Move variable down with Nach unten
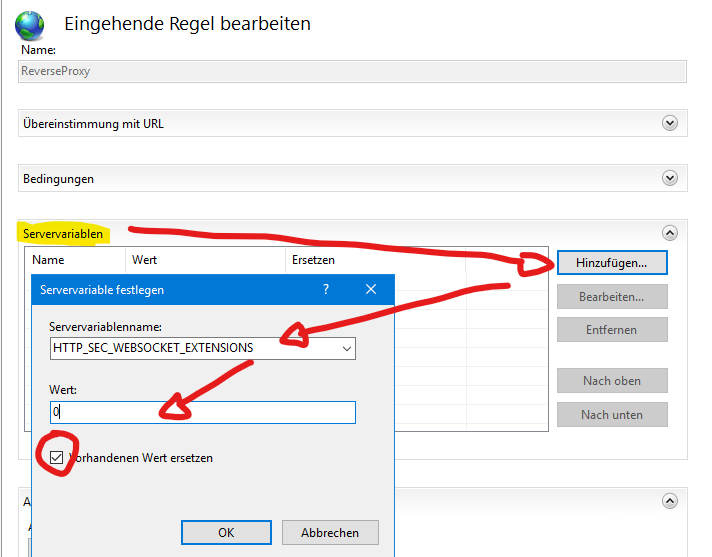Screen dimensions: 712x557 pyautogui.click(x=611, y=415)
